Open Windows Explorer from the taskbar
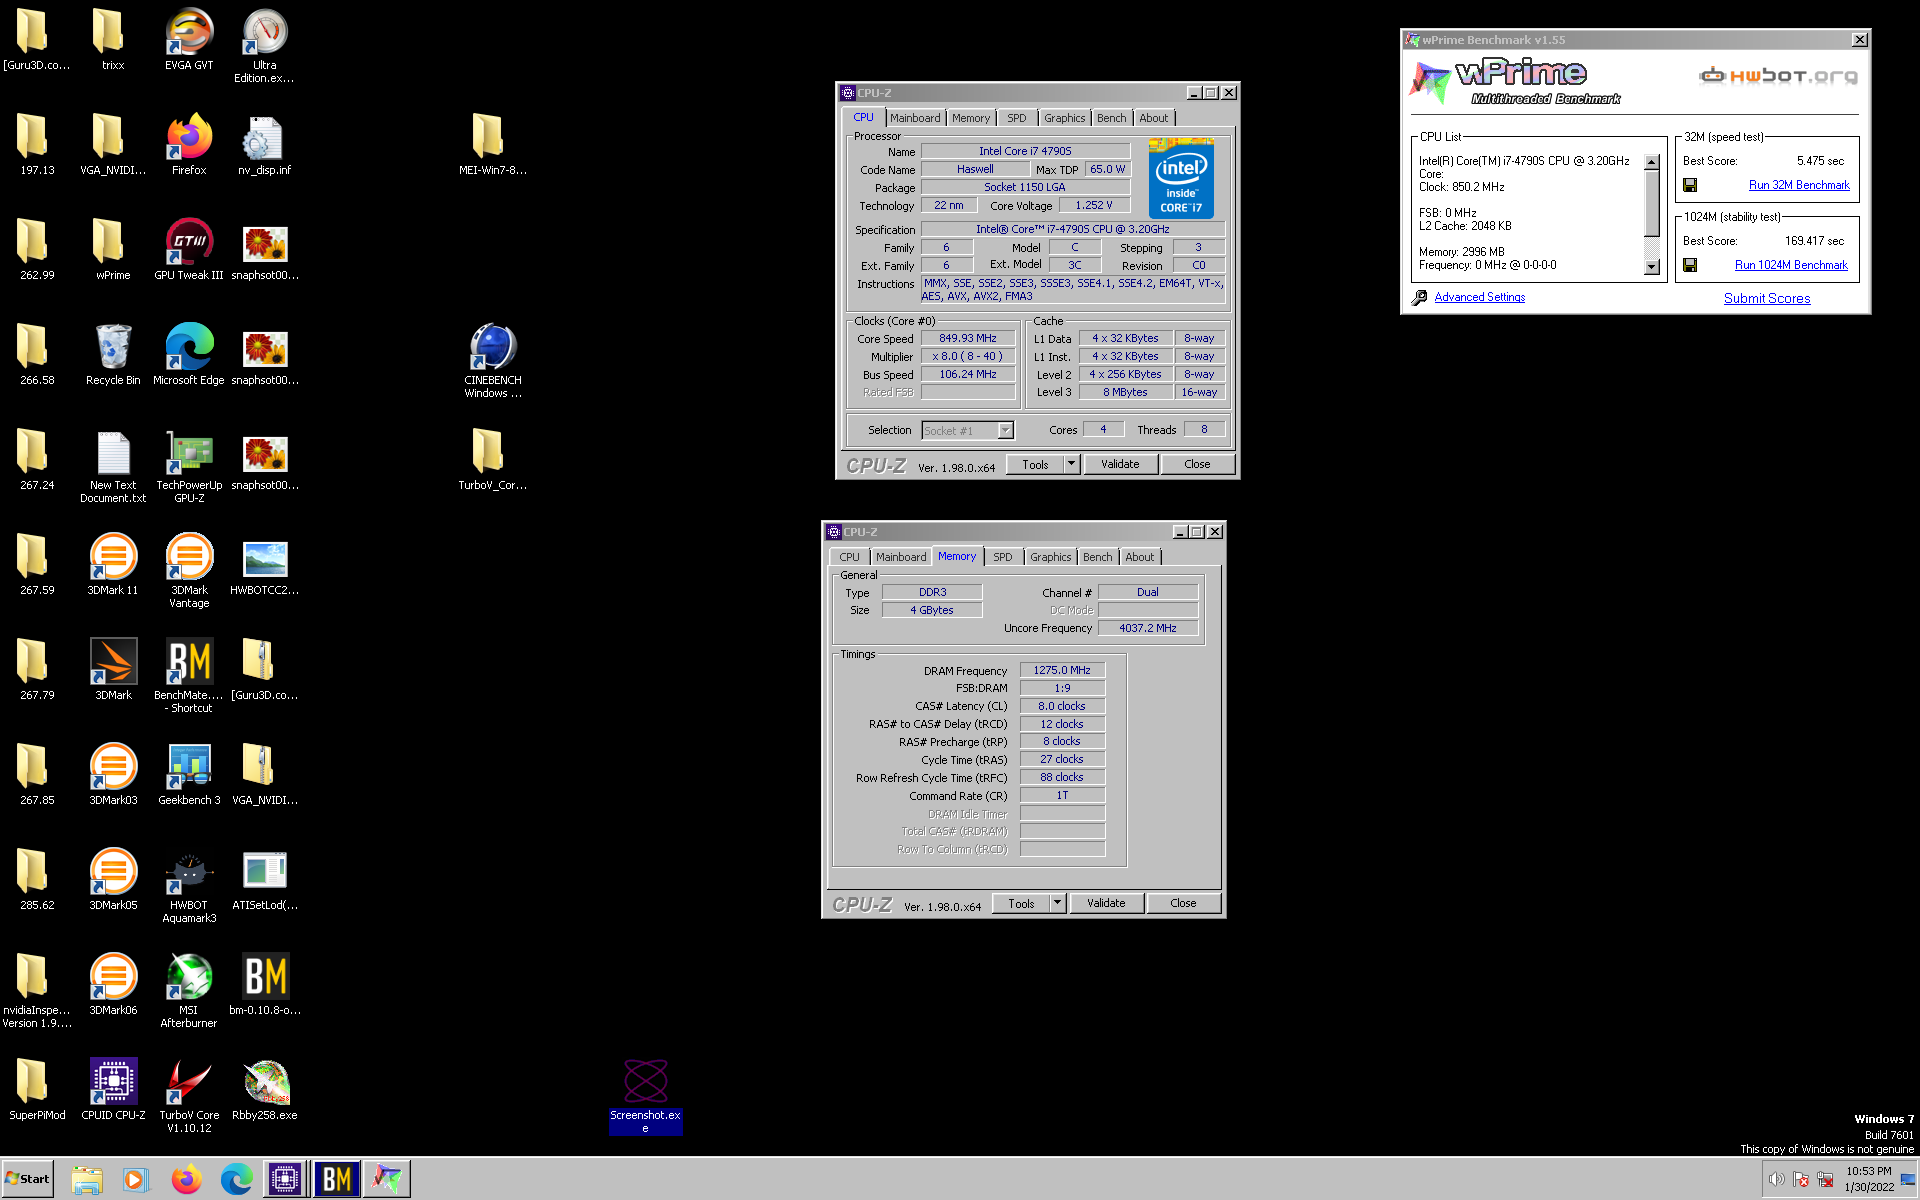 tap(87, 1180)
